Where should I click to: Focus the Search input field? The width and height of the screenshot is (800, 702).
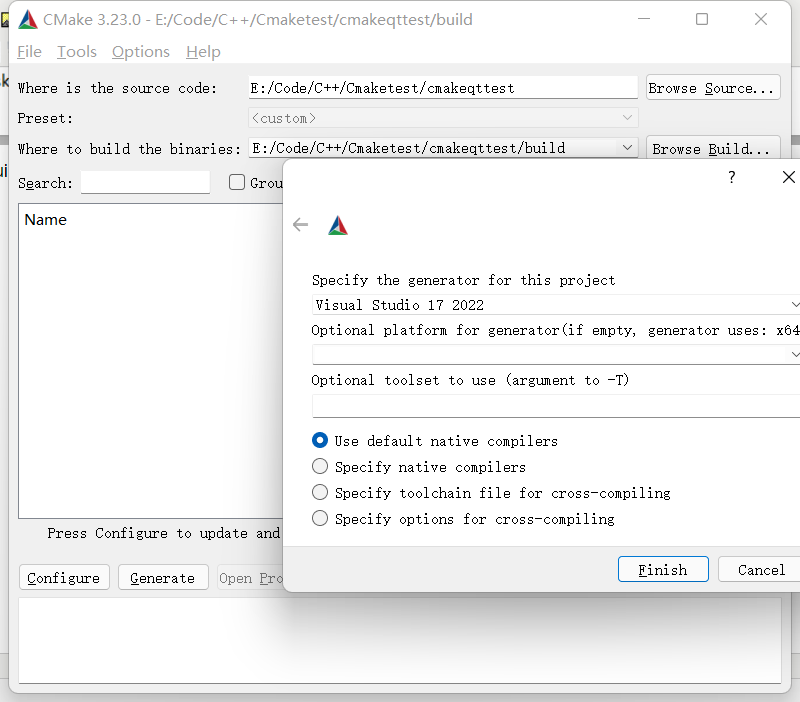[x=145, y=182]
